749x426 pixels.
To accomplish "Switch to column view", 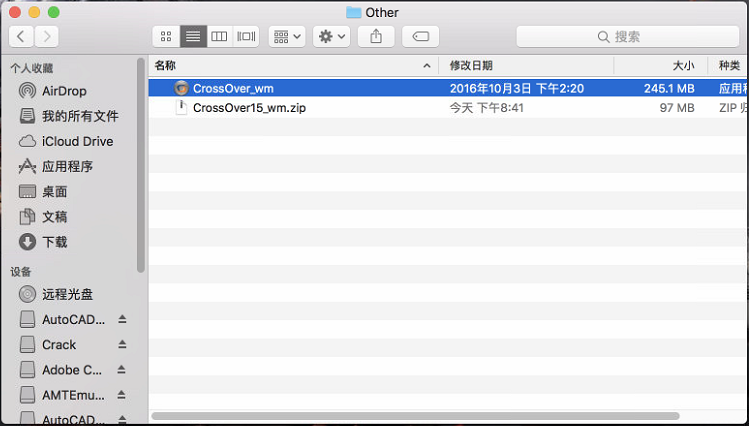I will pos(219,37).
